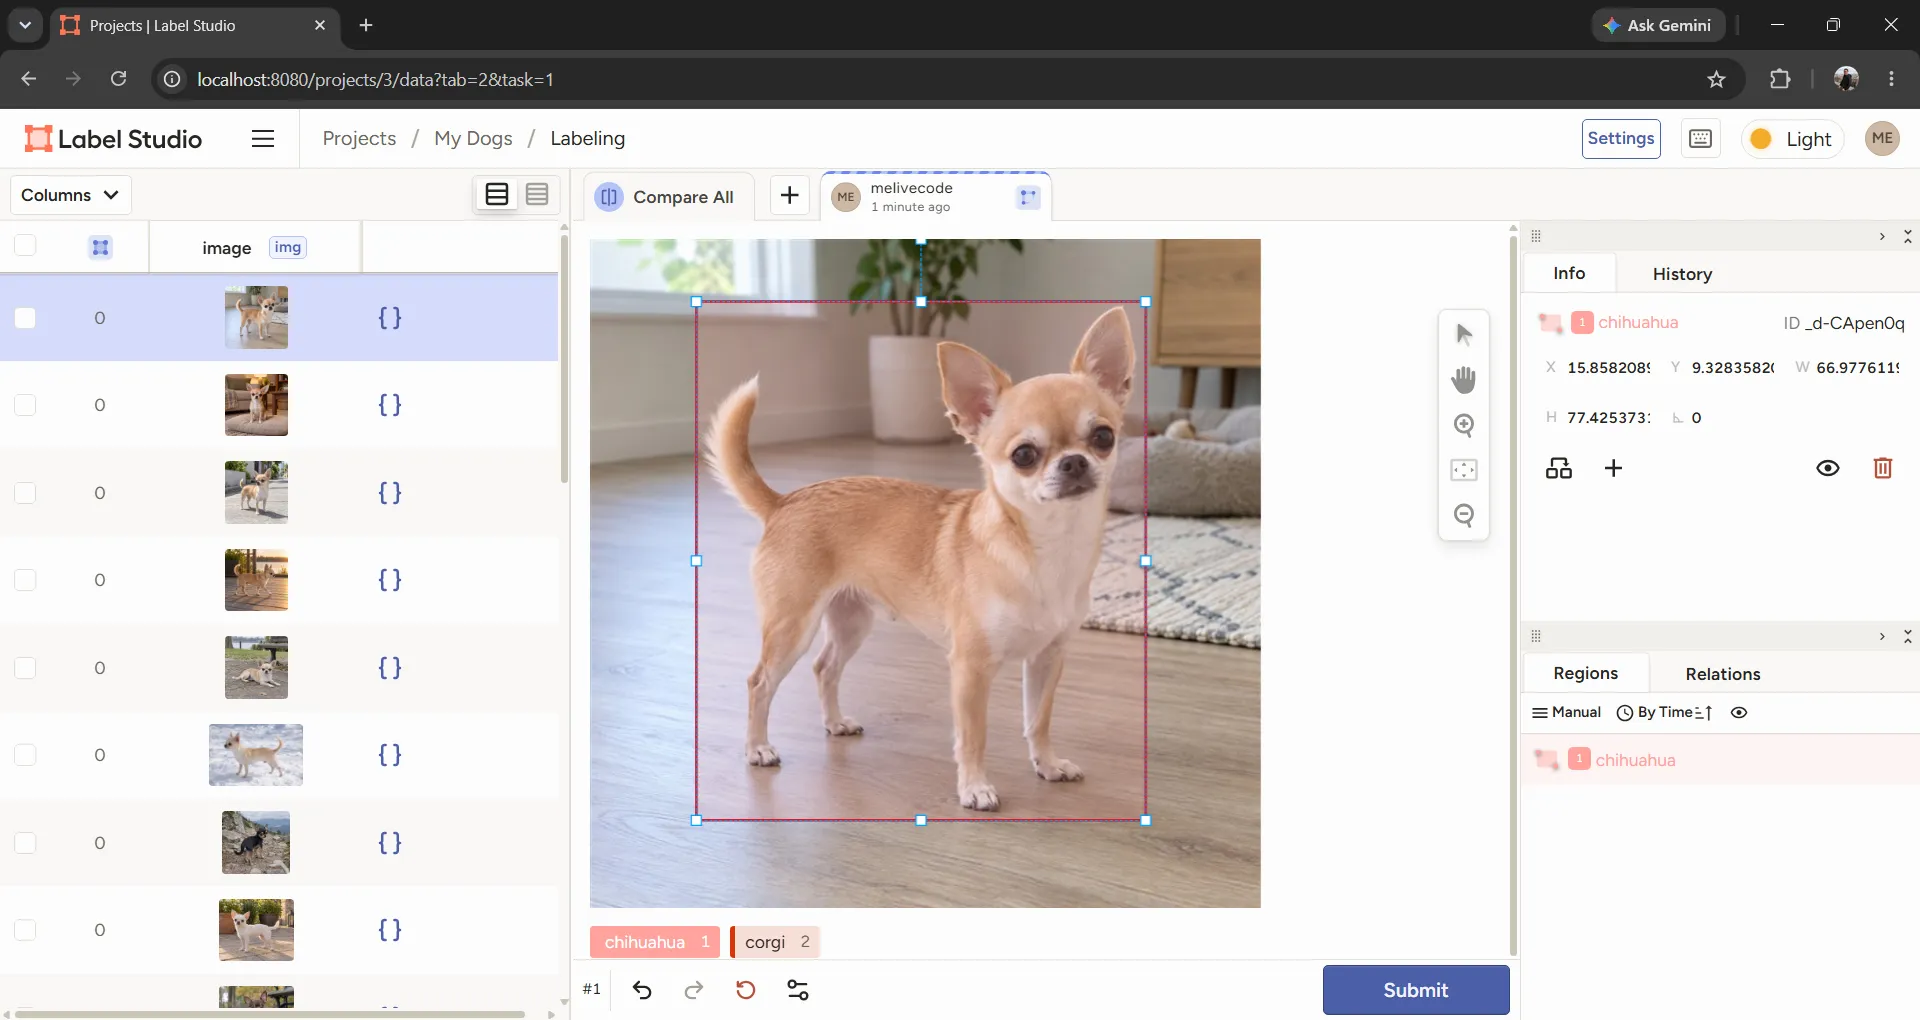Check the second task row checkbox

(x=25, y=405)
